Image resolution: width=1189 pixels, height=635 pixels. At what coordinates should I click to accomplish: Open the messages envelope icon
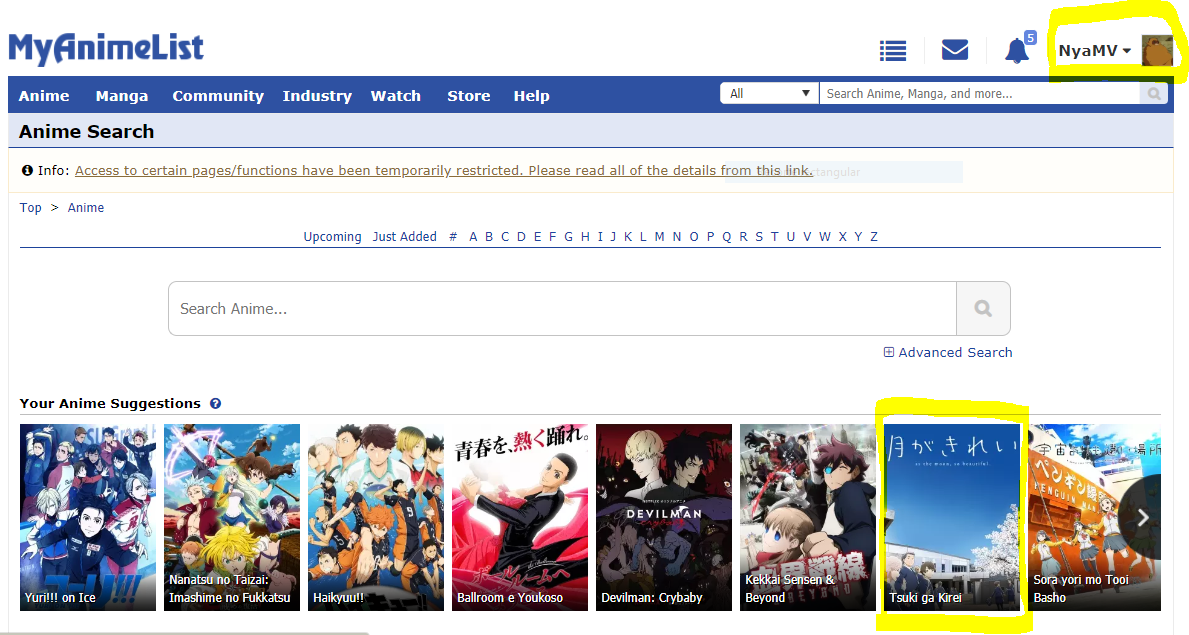tap(955, 50)
